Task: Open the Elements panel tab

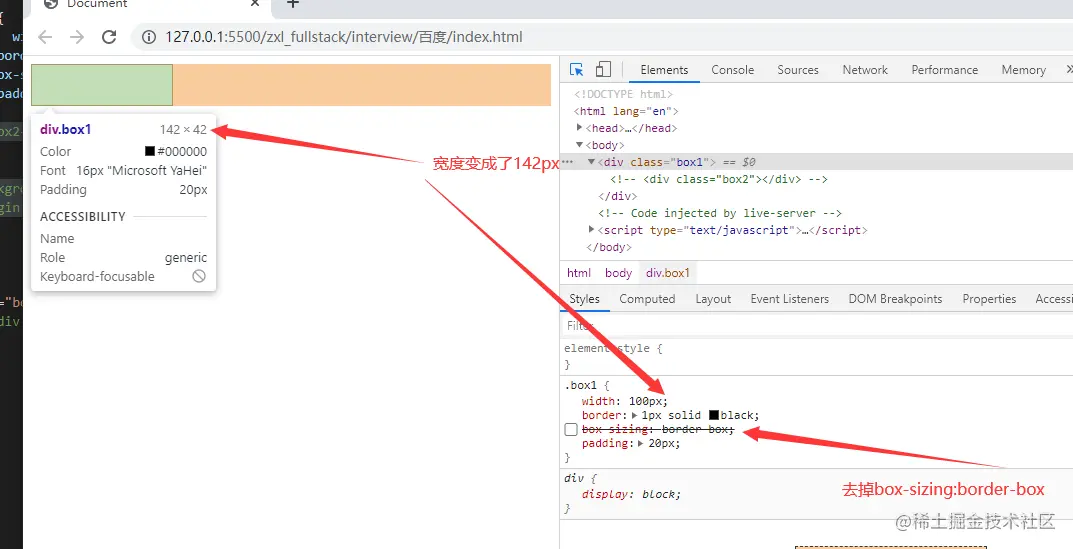Action: click(664, 70)
